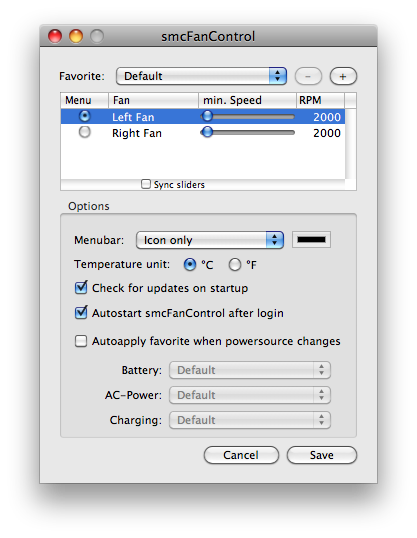Open the Battery favorite dropdown
This screenshot has height=538, width=417.
tap(250, 370)
